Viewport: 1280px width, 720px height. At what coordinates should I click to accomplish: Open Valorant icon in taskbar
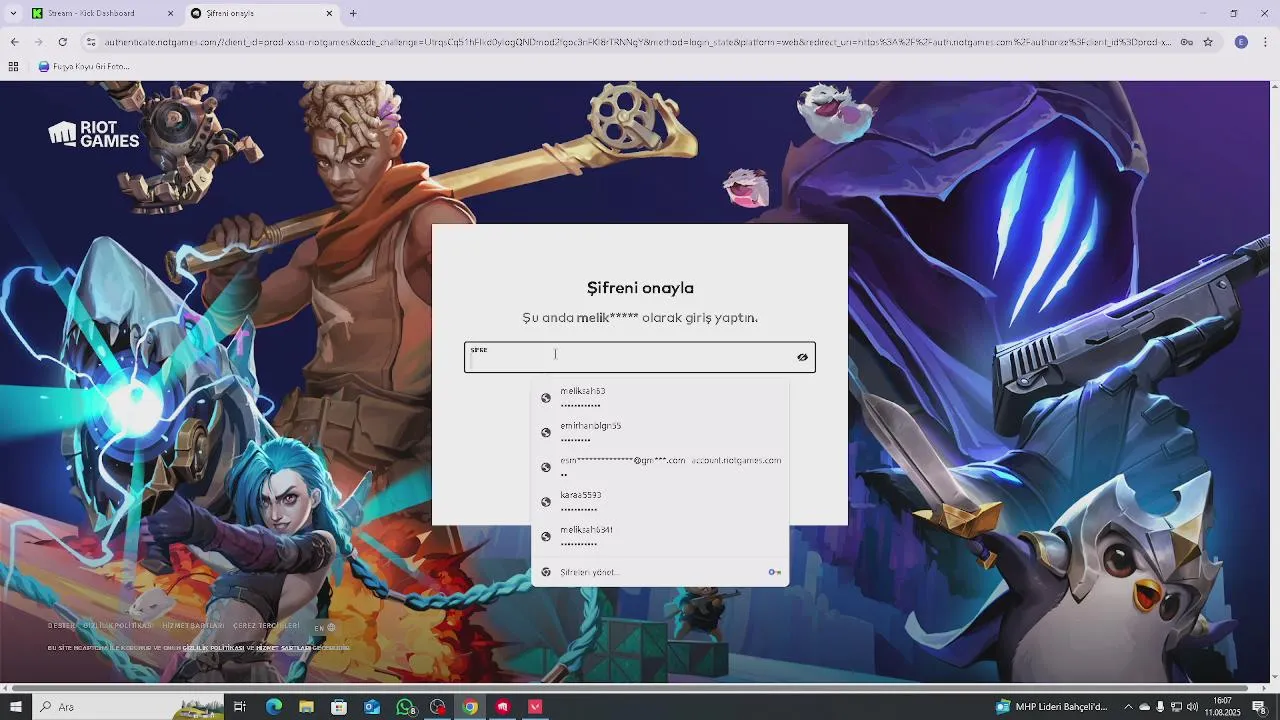pos(535,707)
